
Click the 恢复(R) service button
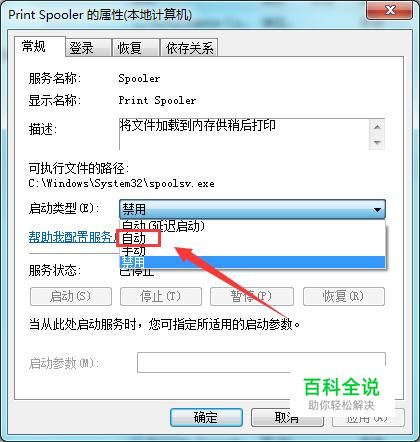344,296
